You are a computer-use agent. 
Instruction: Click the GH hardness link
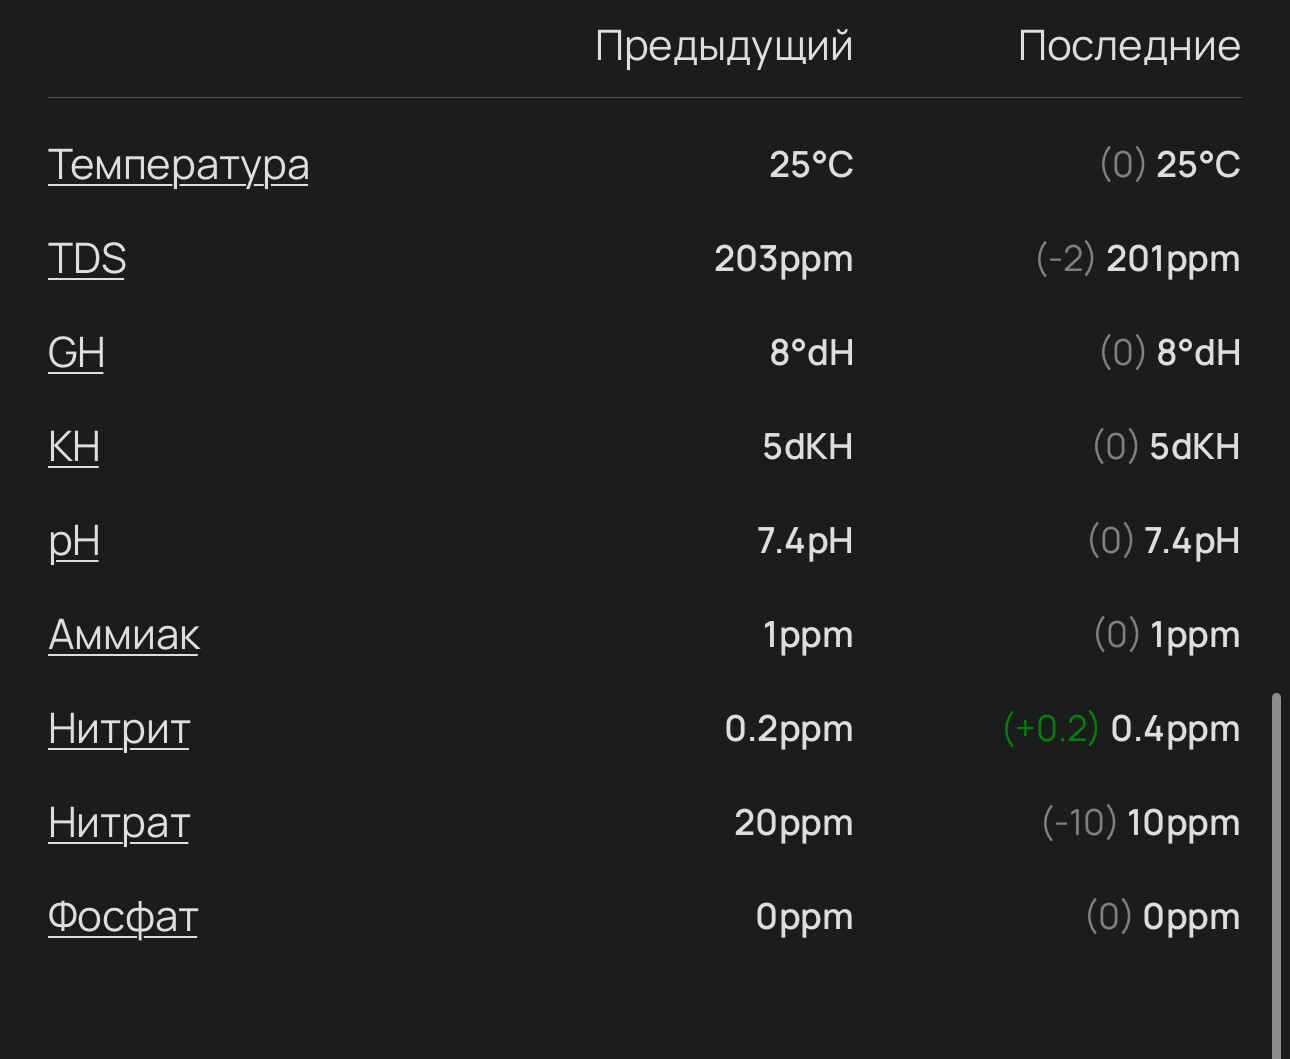(x=76, y=353)
